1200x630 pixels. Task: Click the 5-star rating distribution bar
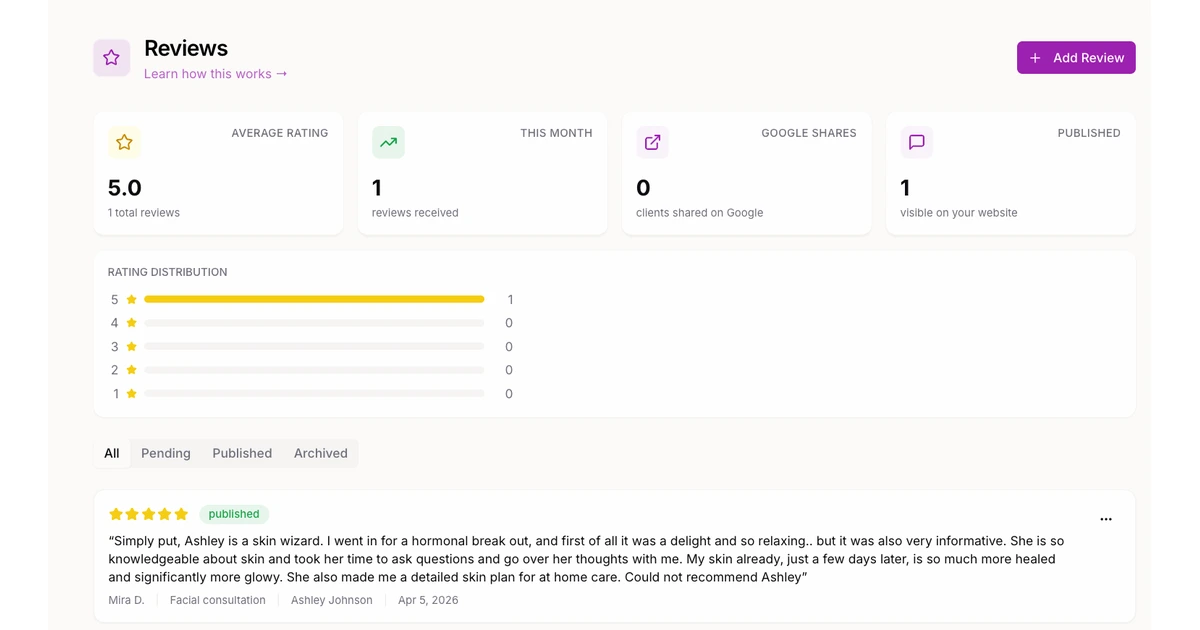[x=314, y=299]
